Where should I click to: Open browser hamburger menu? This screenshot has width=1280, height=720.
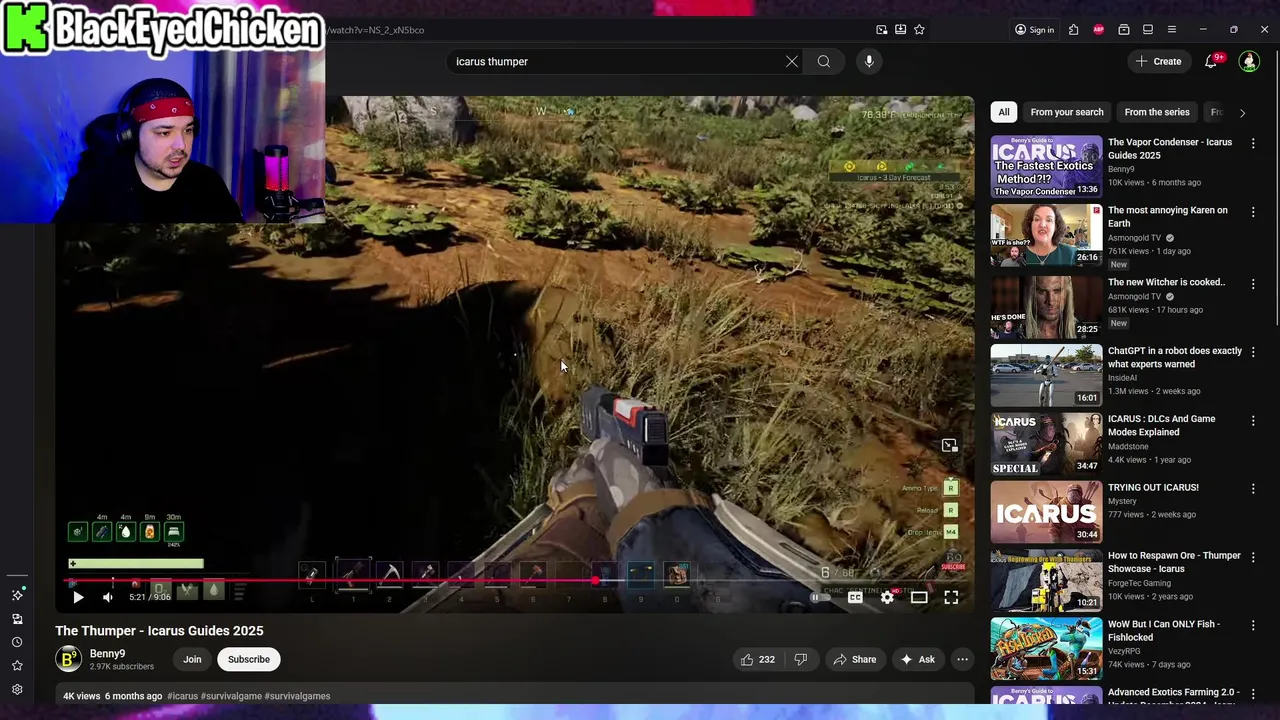(x=1172, y=30)
